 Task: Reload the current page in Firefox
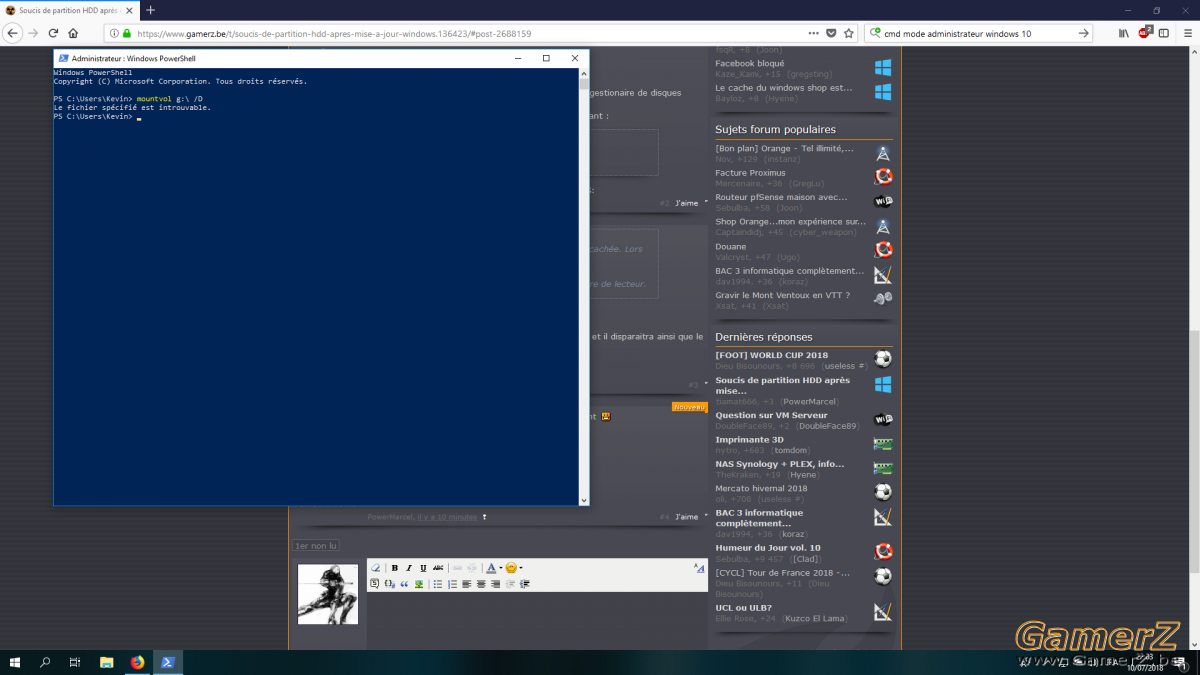tap(54, 33)
